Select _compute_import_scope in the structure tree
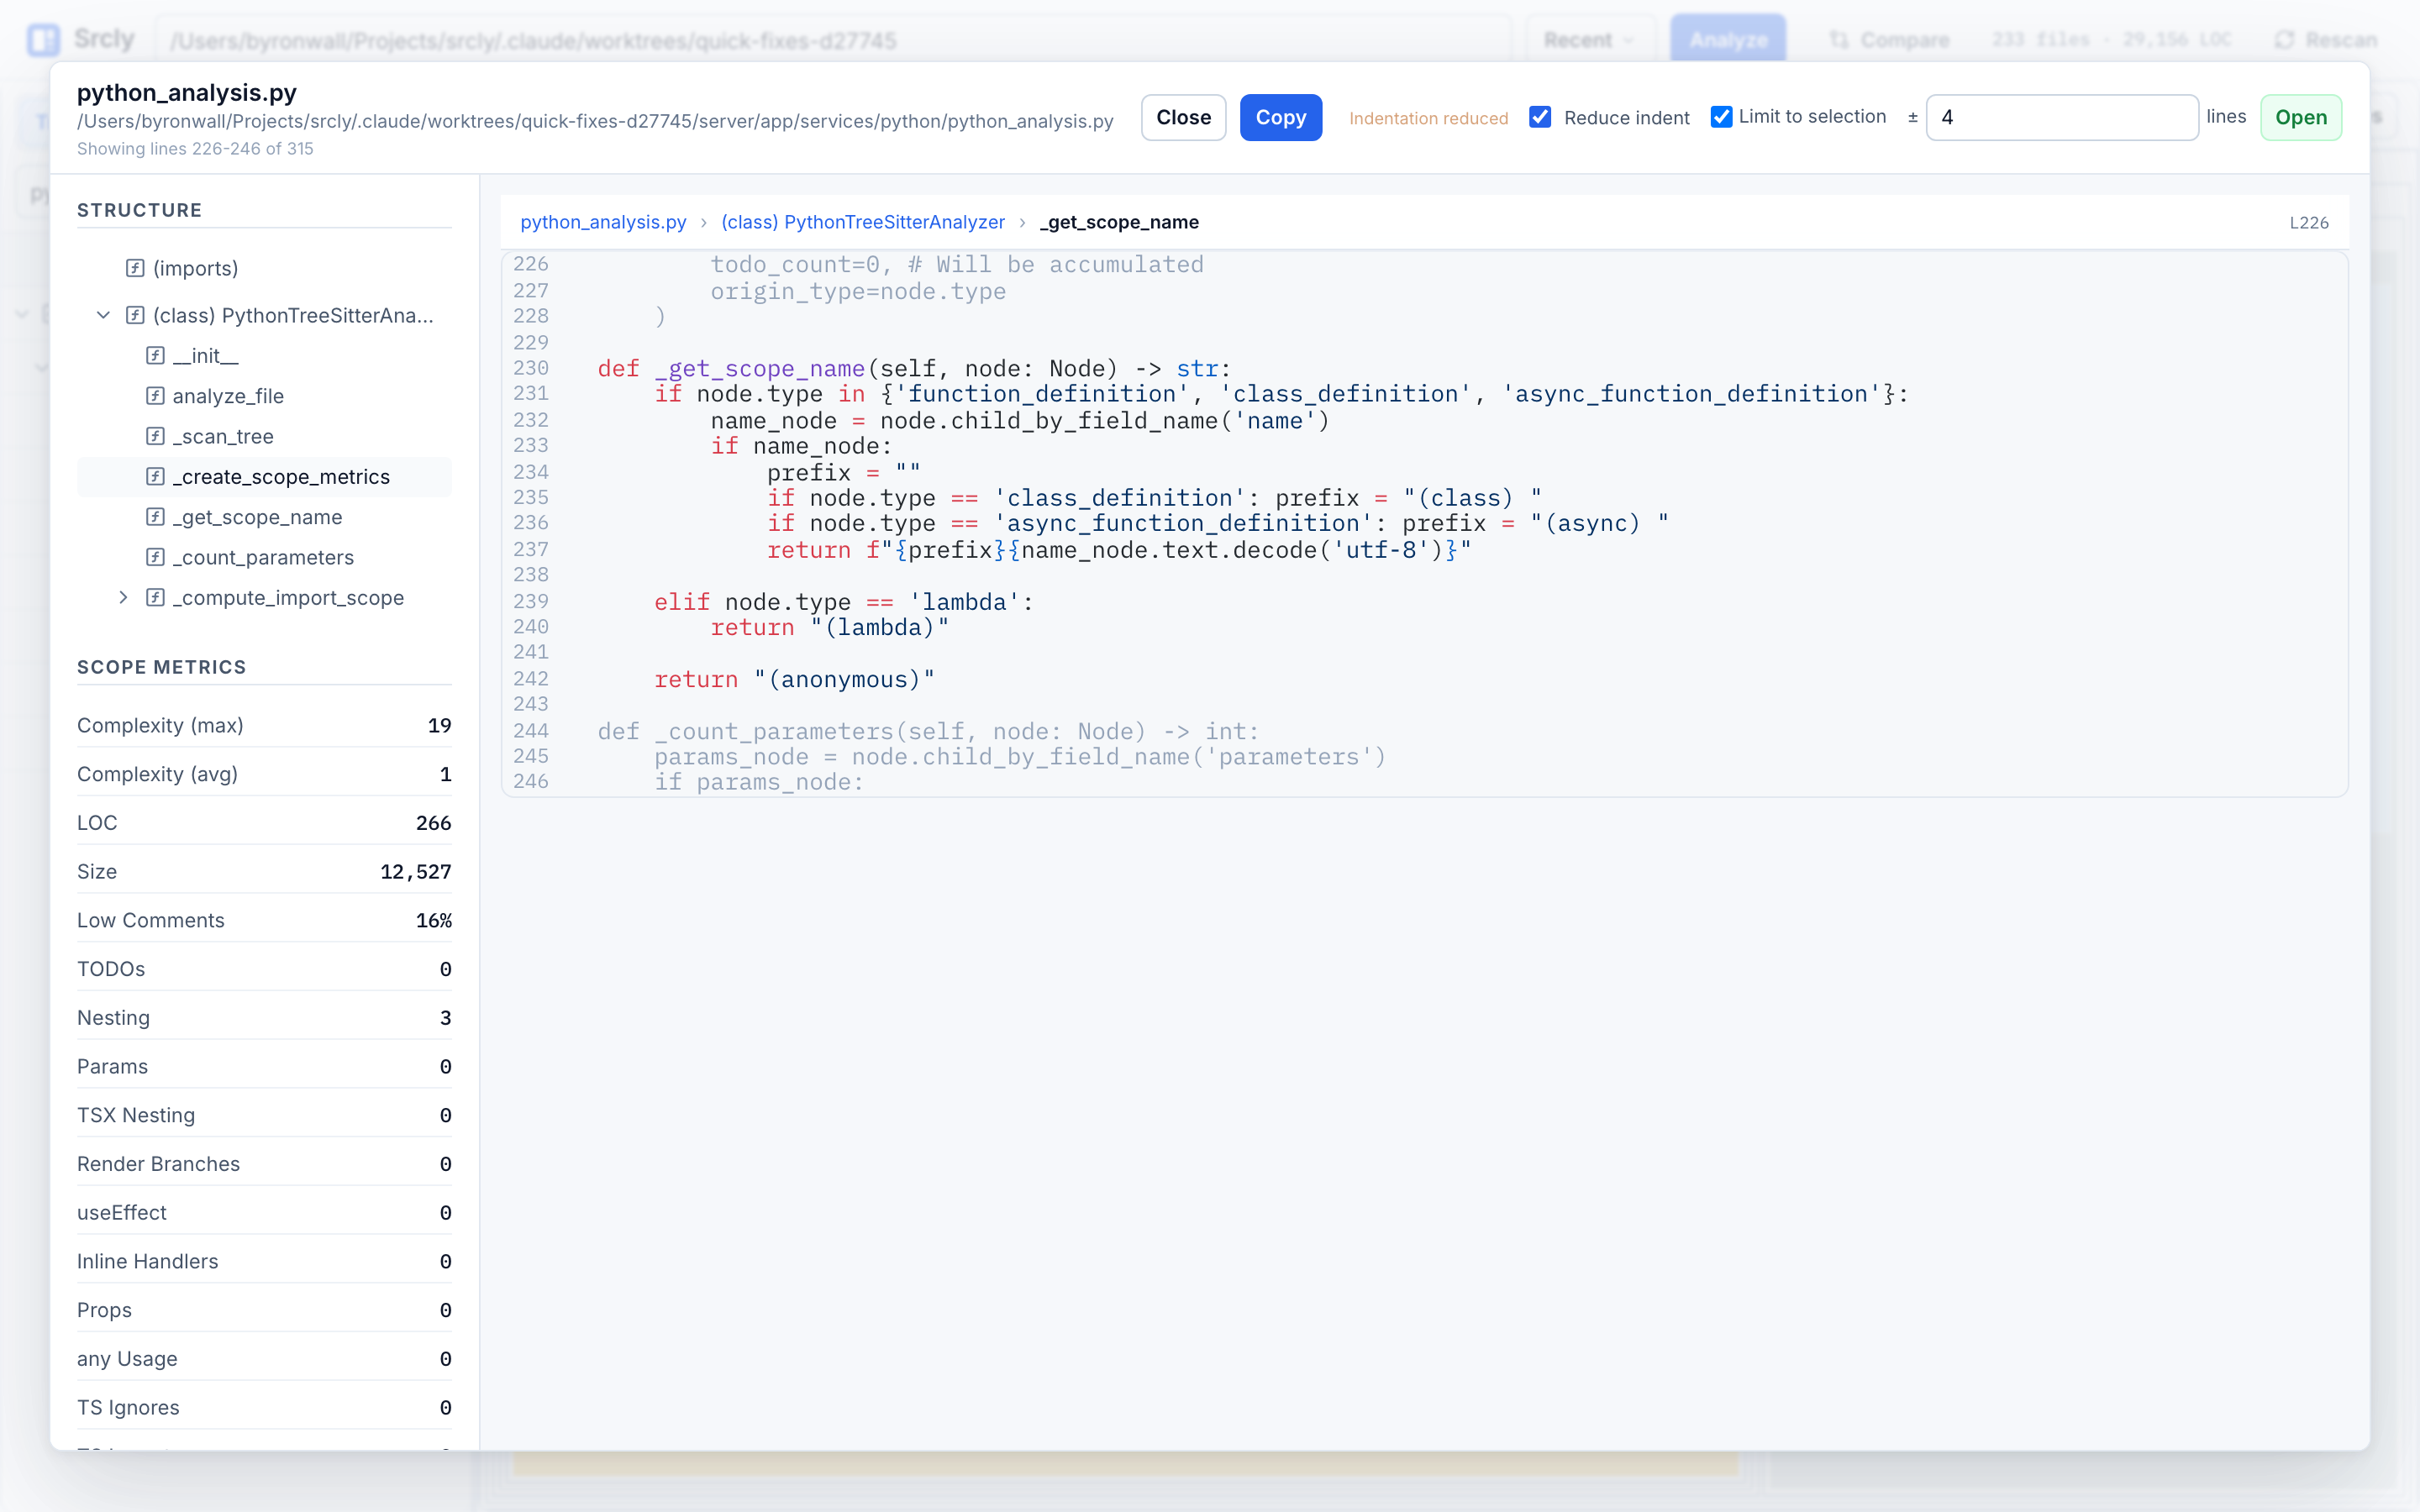 tap(288, 597)
